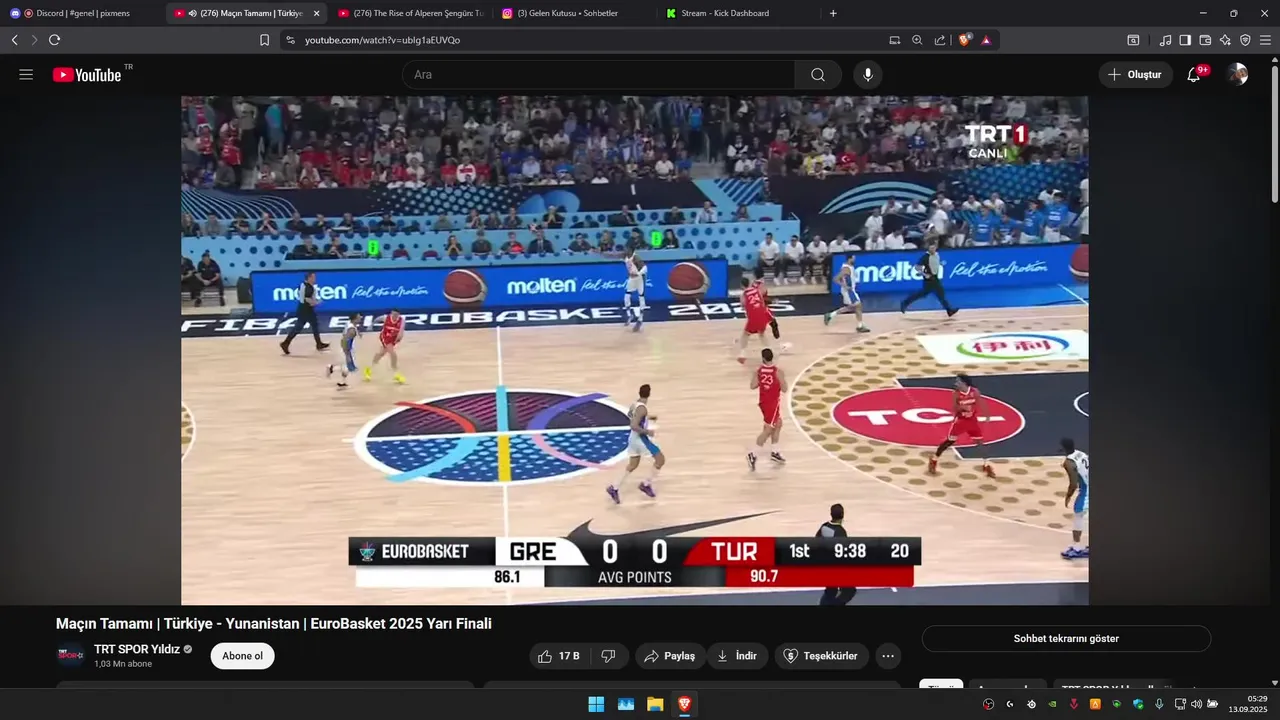Screen dimensions: 1280x720
Task: Open Brave Shields lion icon
Action: pyautogui.click(x=965, y=40)
